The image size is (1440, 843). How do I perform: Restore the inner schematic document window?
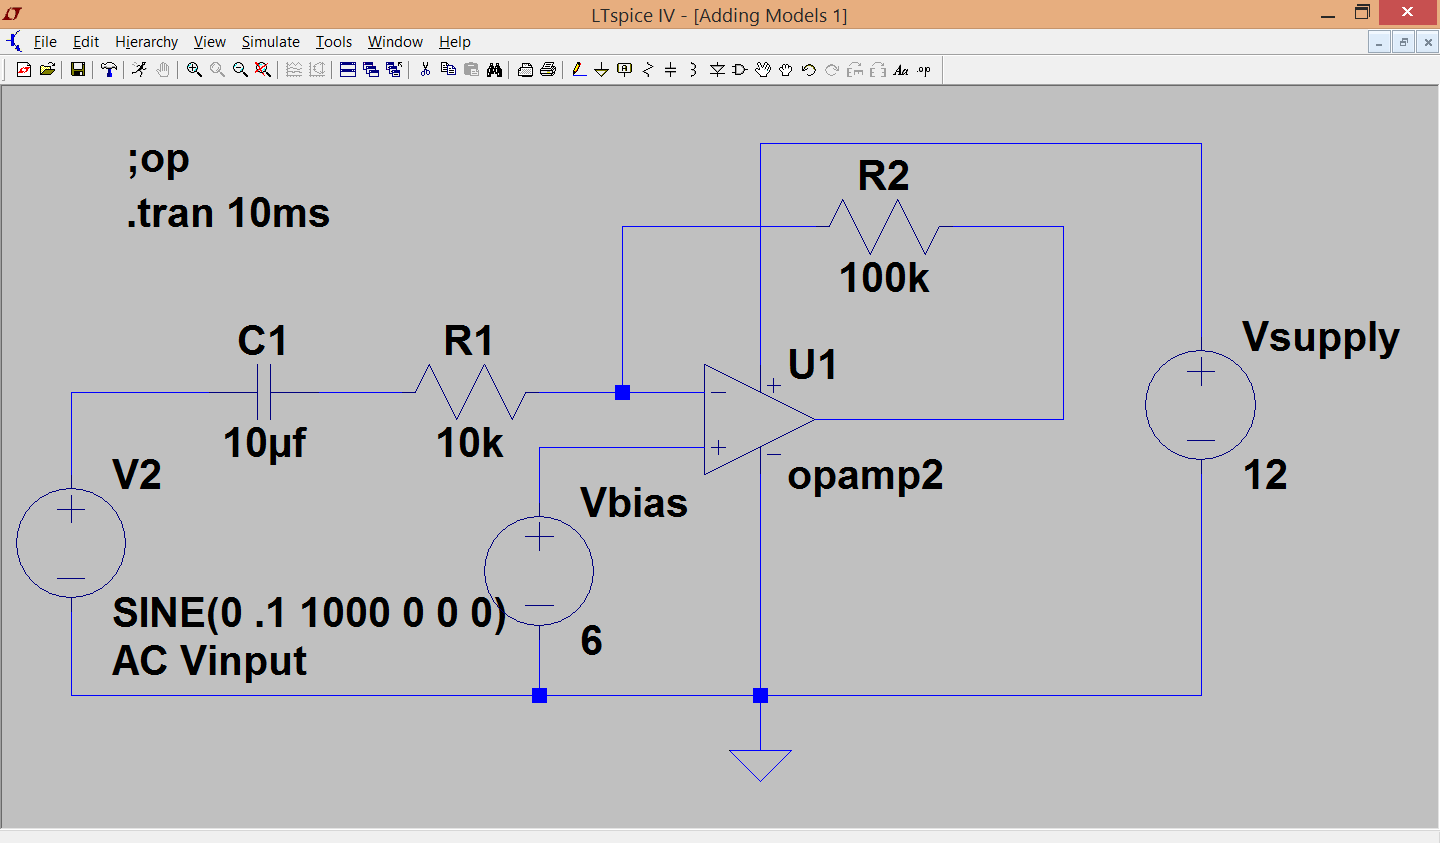[x=1404, y=42]
